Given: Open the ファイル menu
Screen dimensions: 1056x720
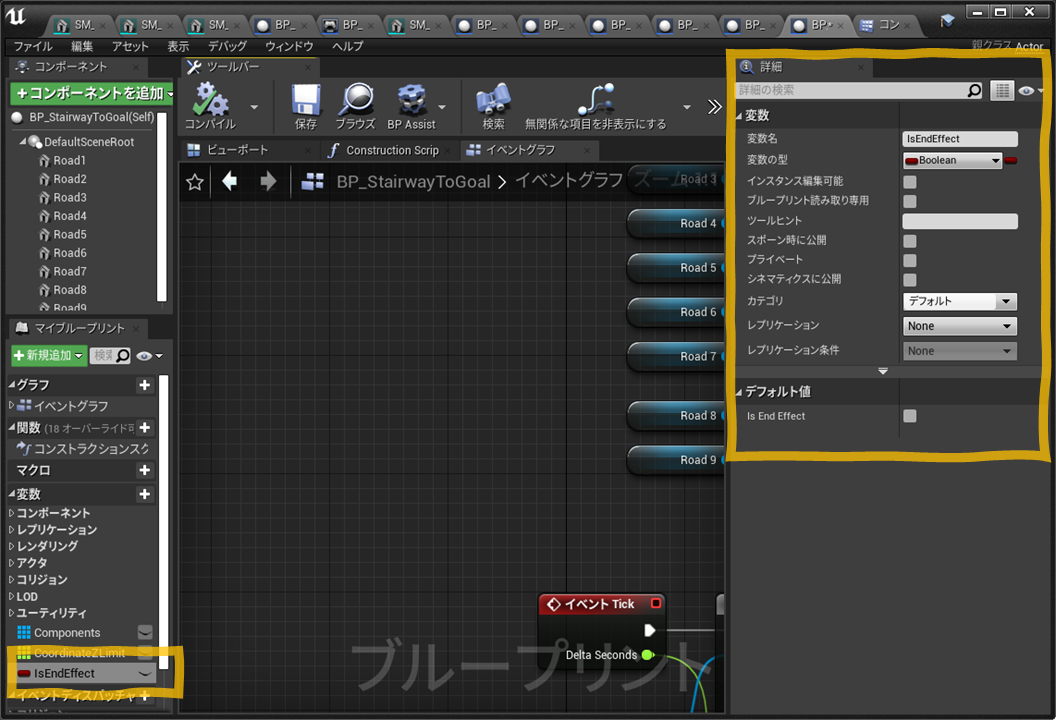Looking at the screenshot, I should click(32, 47).
